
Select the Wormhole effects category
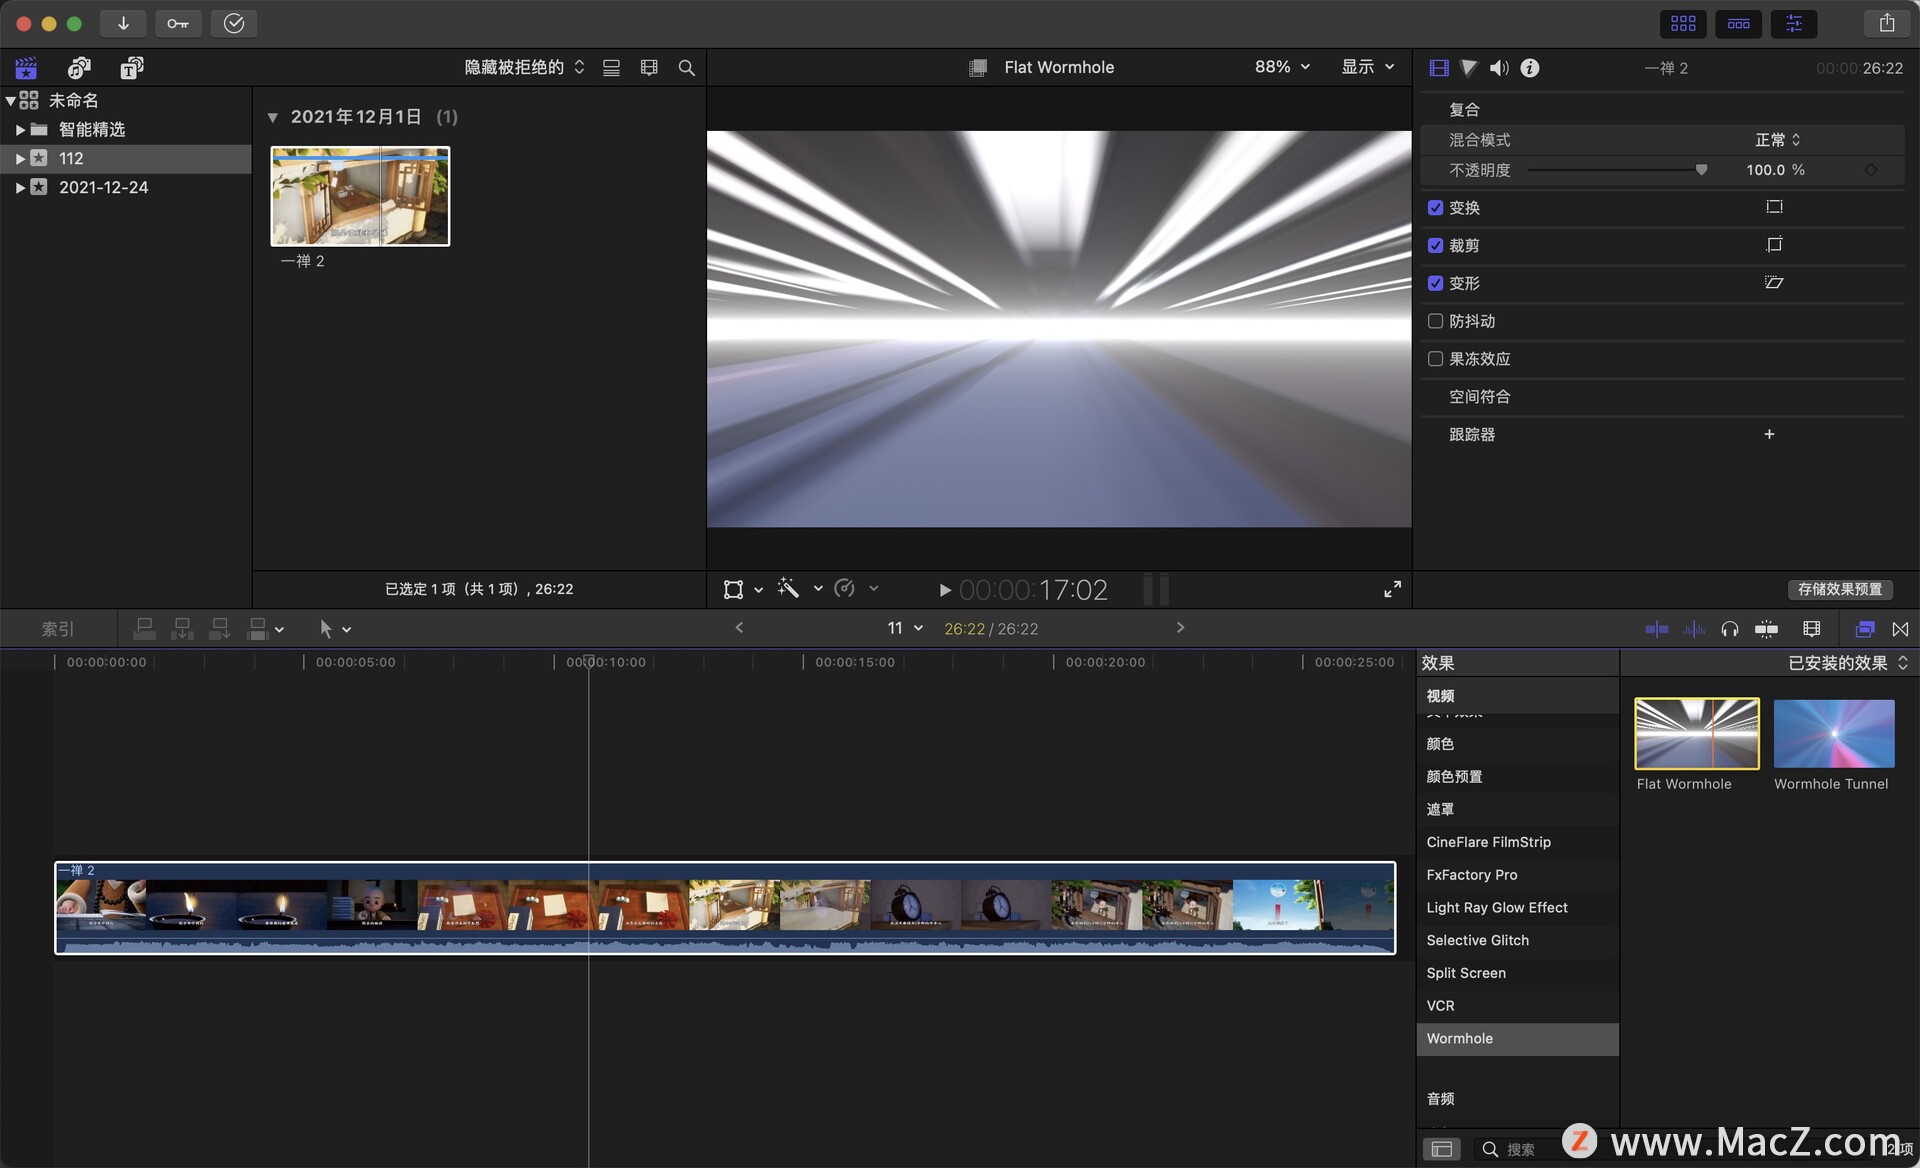click(1459, 1038)
